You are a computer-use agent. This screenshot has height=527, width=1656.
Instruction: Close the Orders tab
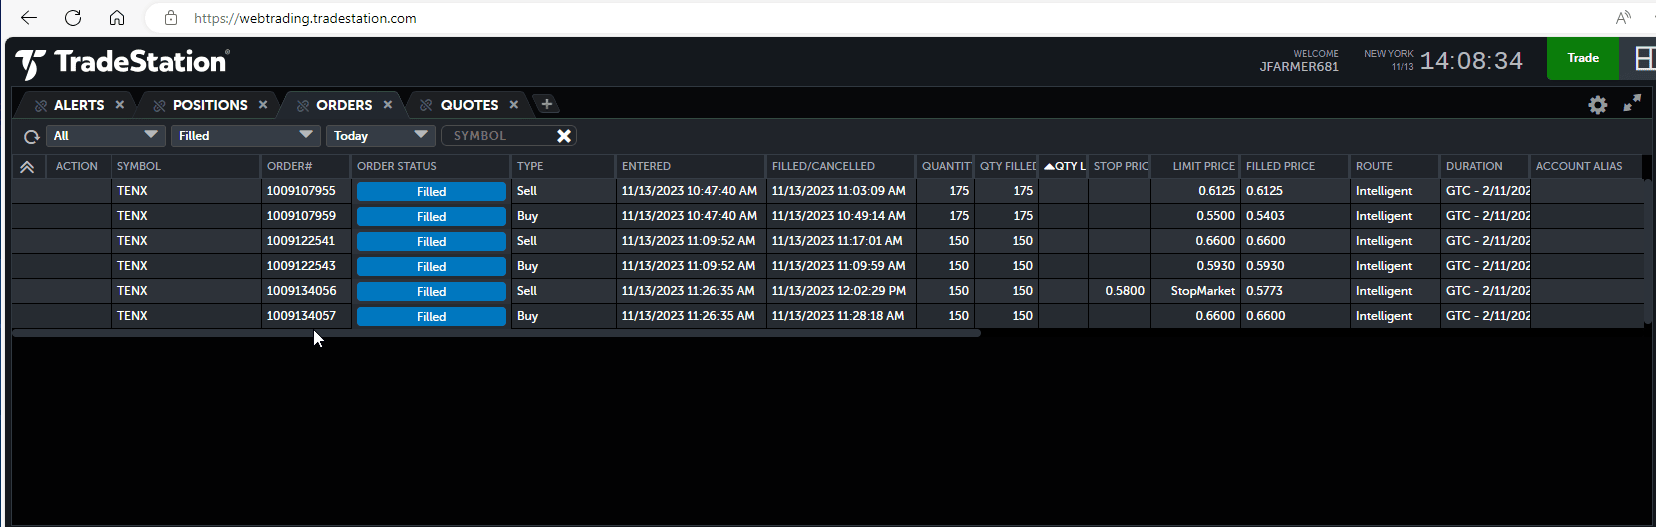[388, 105]
